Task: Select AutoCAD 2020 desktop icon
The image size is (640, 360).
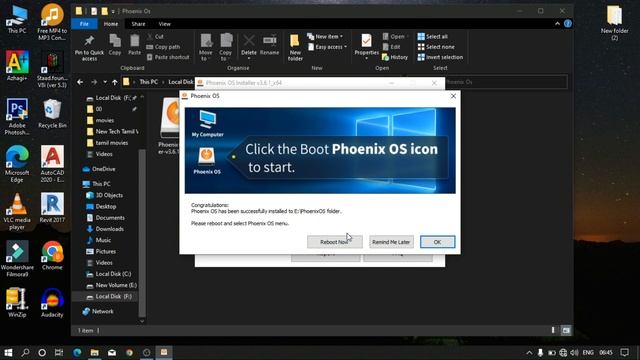Action: [x=52, y=164]
